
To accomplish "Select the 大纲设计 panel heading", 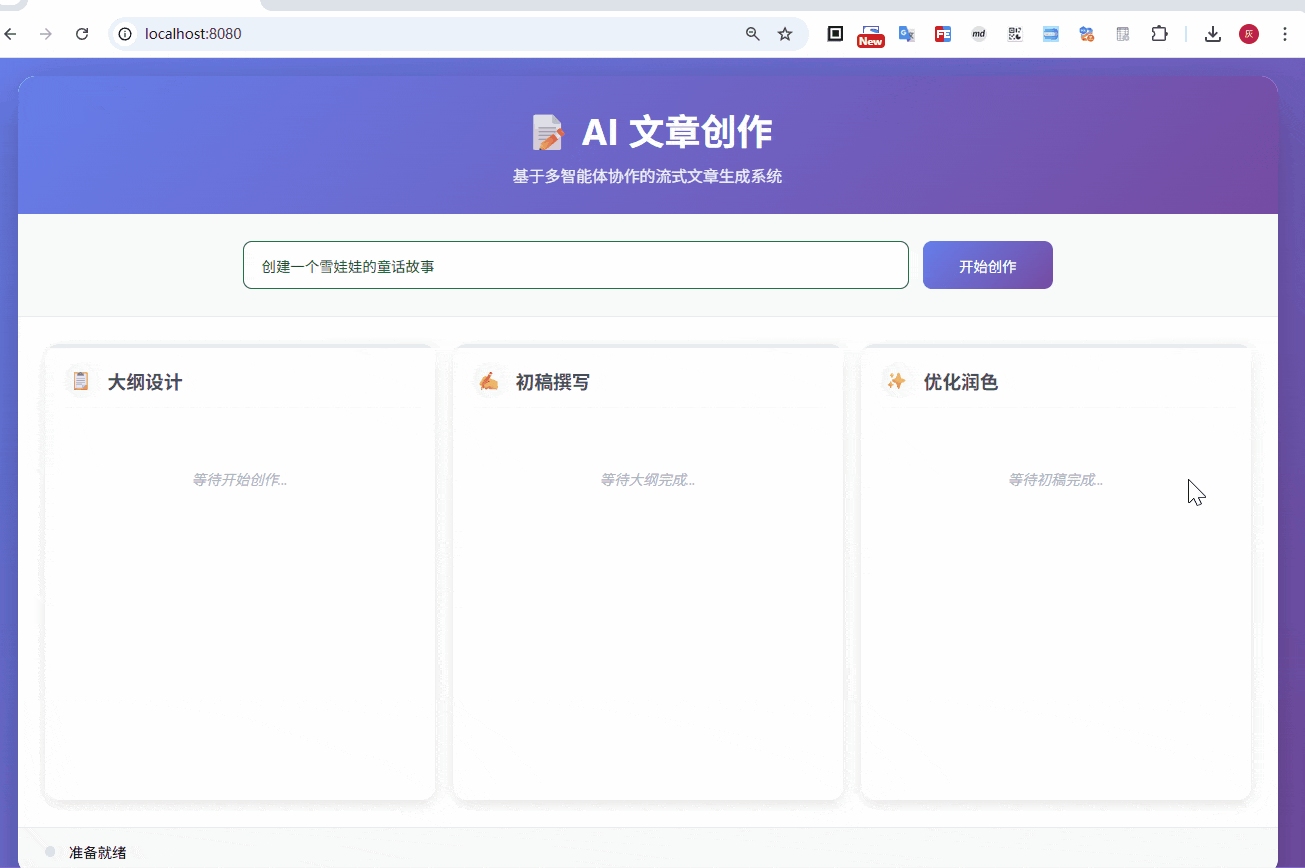I will [145, 382].
